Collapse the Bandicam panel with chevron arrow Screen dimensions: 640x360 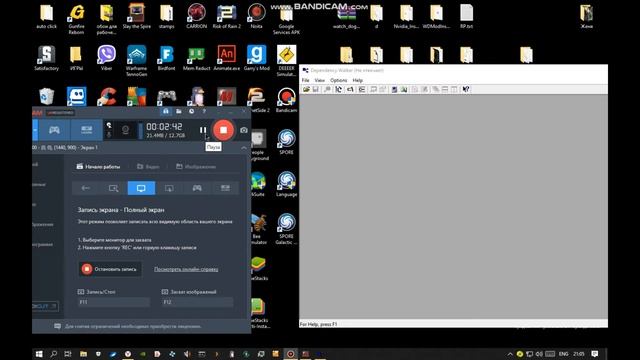coord(244,148)
